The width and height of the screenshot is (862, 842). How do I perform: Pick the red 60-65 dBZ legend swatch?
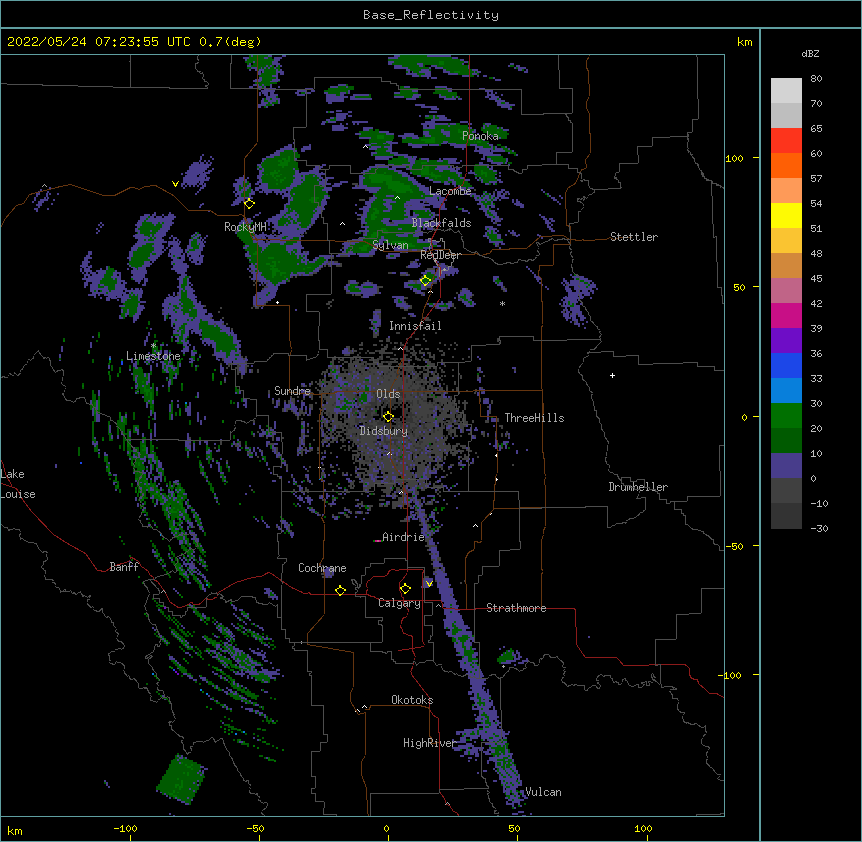[x=786, y=141]
